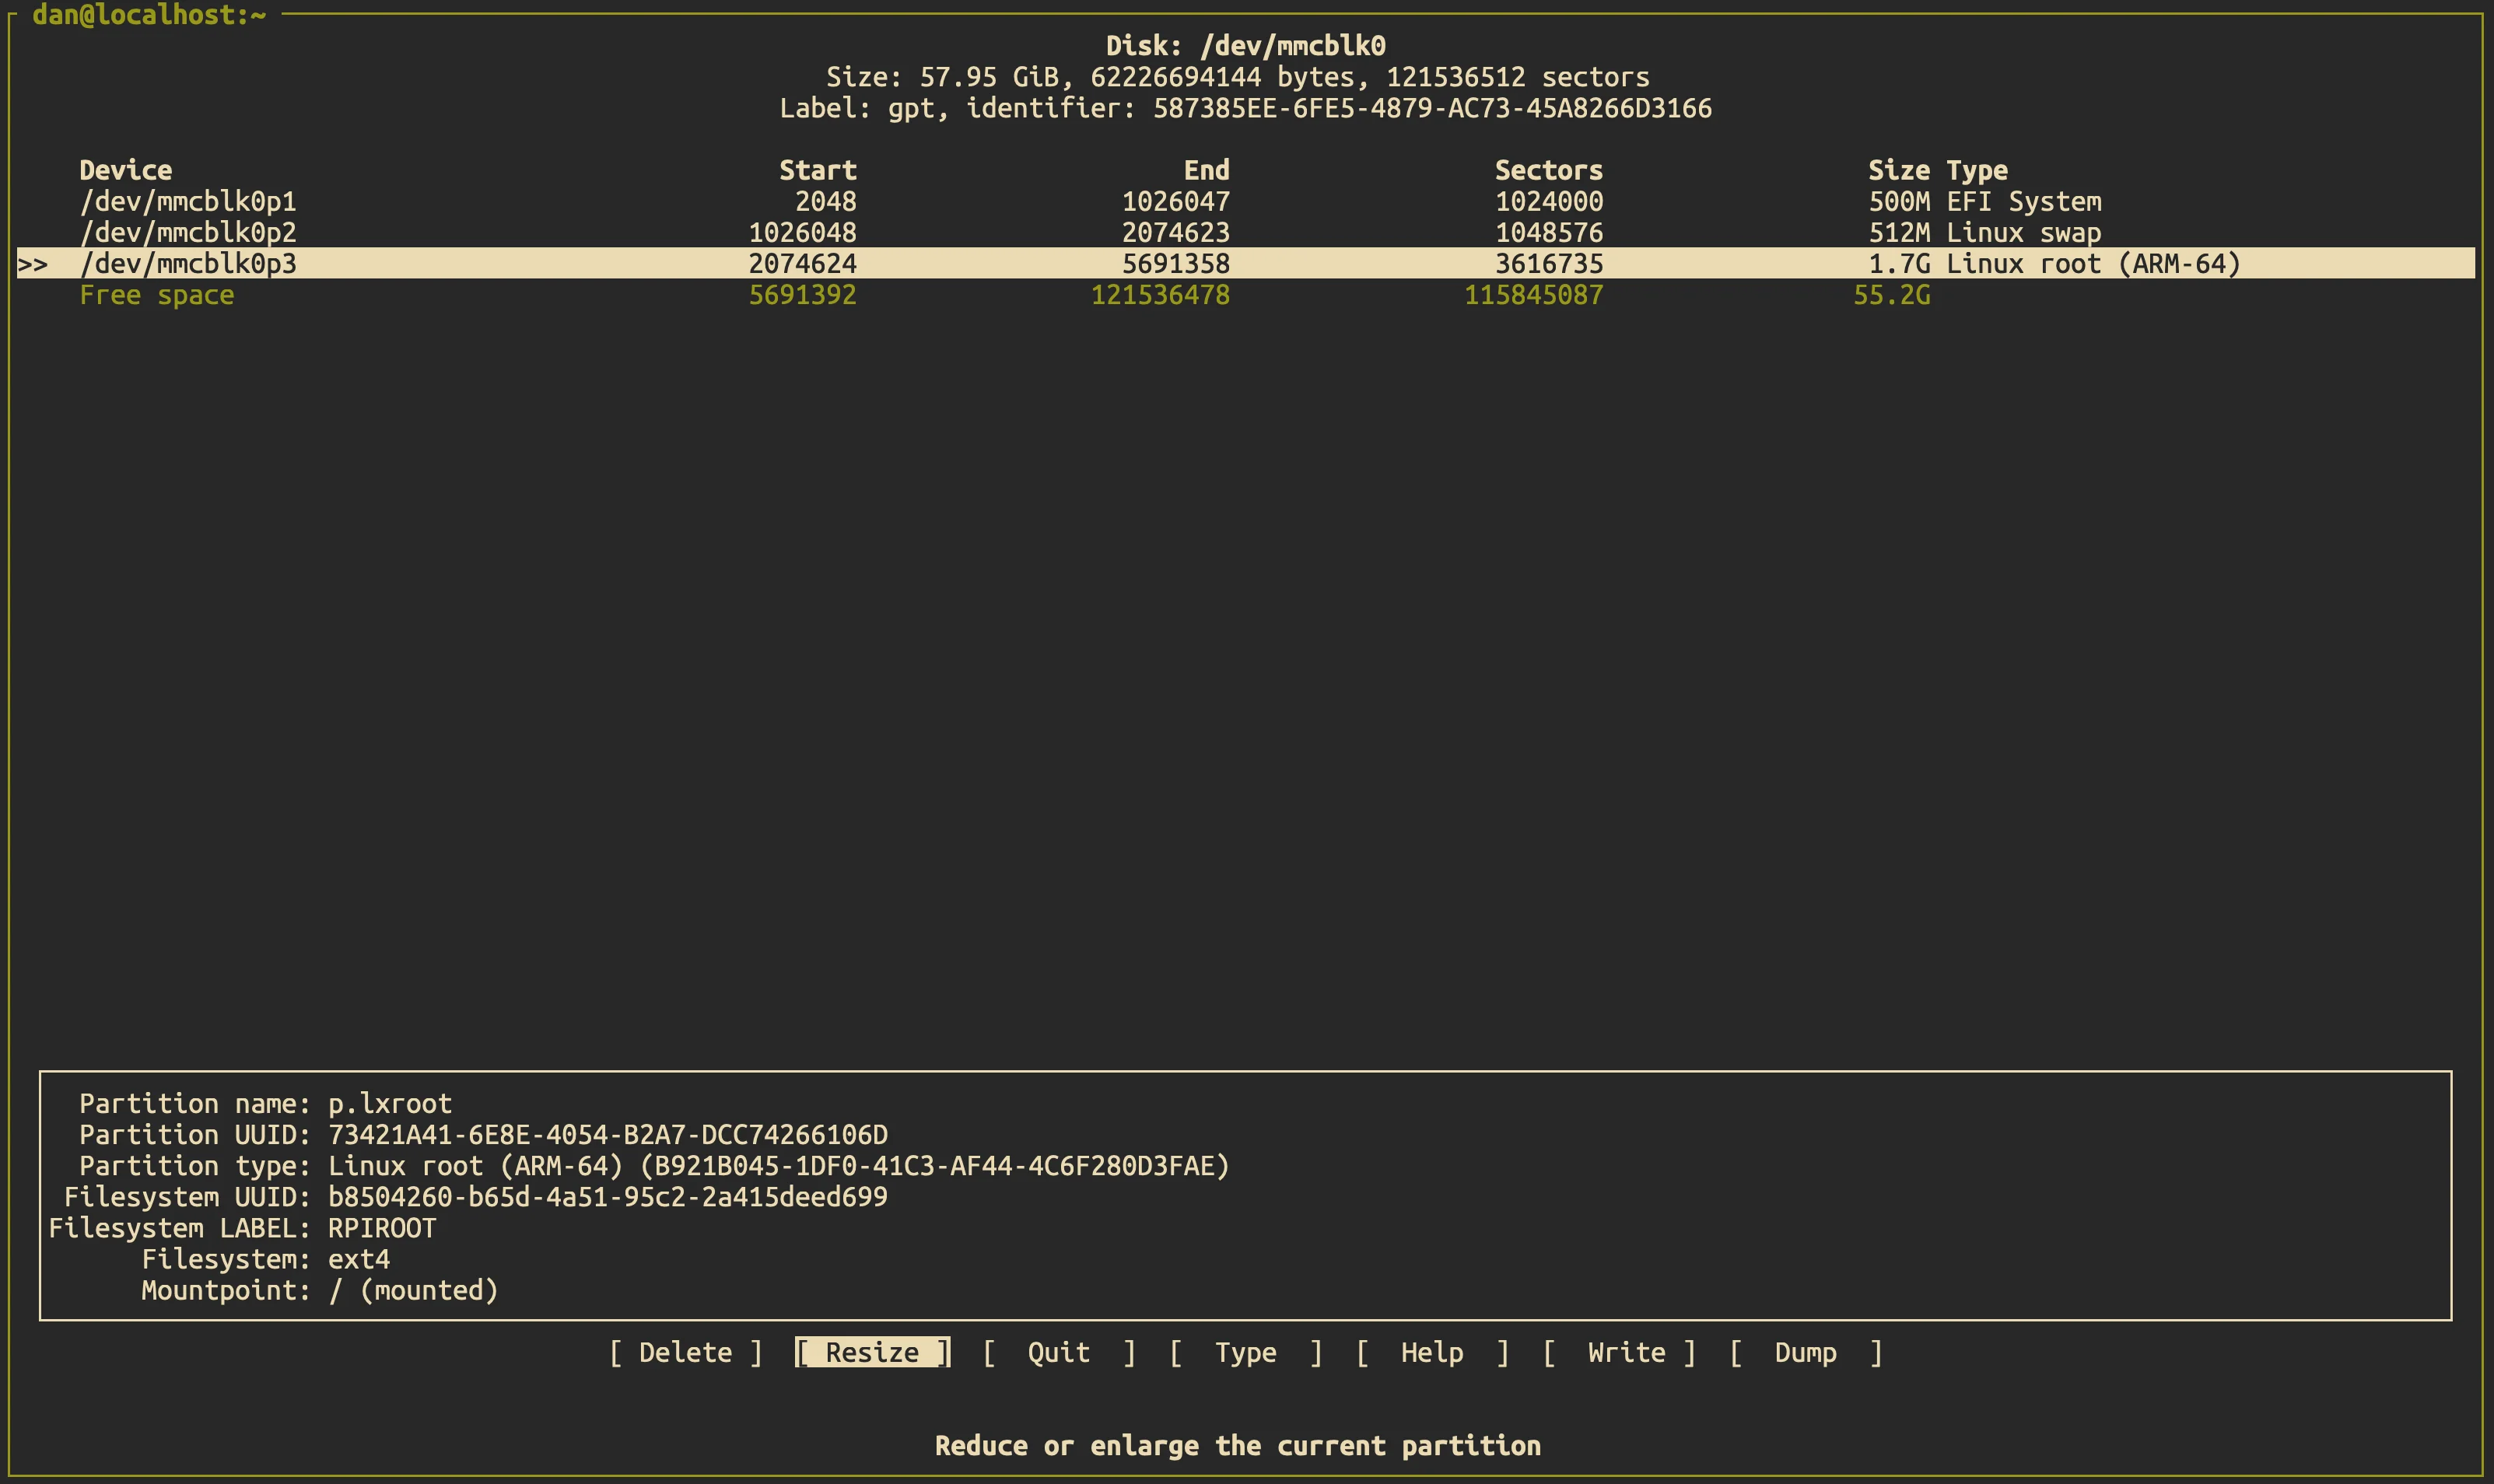Image resolution: width=2494 pixels, height=1484 pixels.
Task: Select the /dev/mmcblk0p1 EFI System partition
Action: [190, 201]
